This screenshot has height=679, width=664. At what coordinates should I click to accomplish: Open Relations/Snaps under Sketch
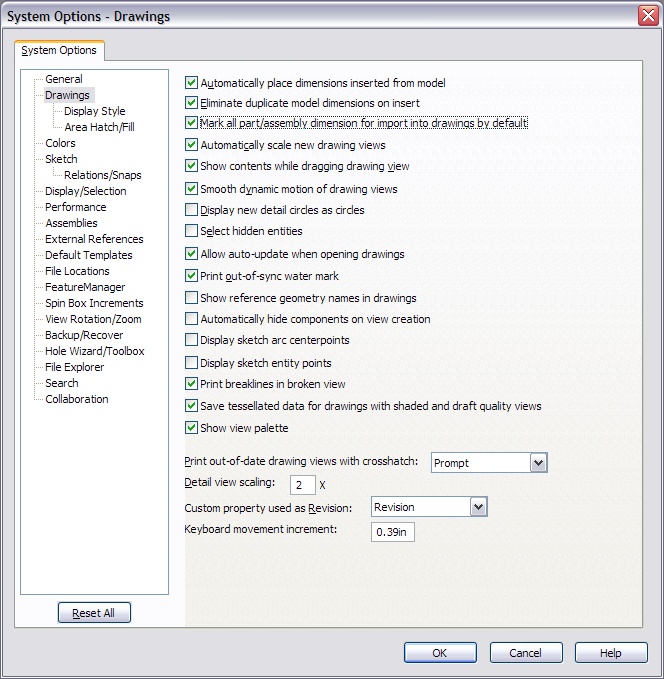[x=103, y=175]
